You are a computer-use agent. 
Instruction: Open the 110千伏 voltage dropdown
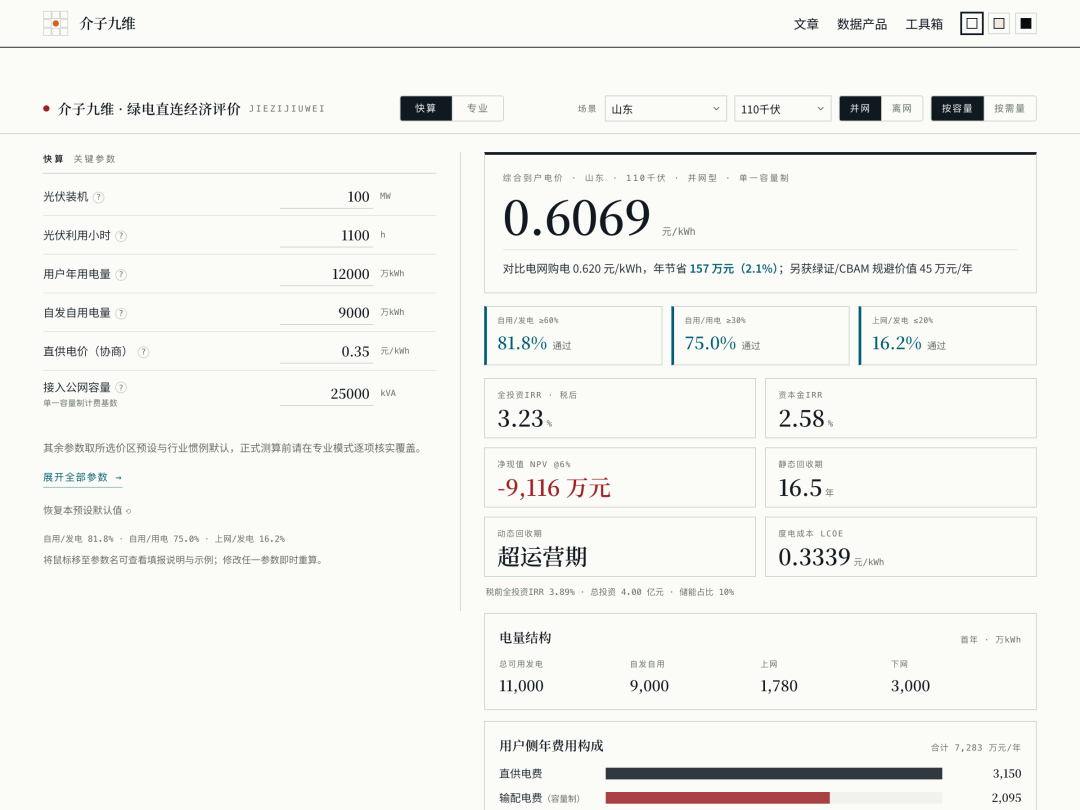[x=782, y=109]
